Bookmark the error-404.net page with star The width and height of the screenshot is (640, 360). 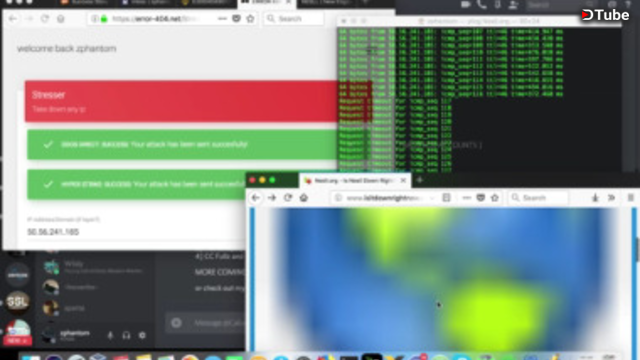[x=250, y=19]
